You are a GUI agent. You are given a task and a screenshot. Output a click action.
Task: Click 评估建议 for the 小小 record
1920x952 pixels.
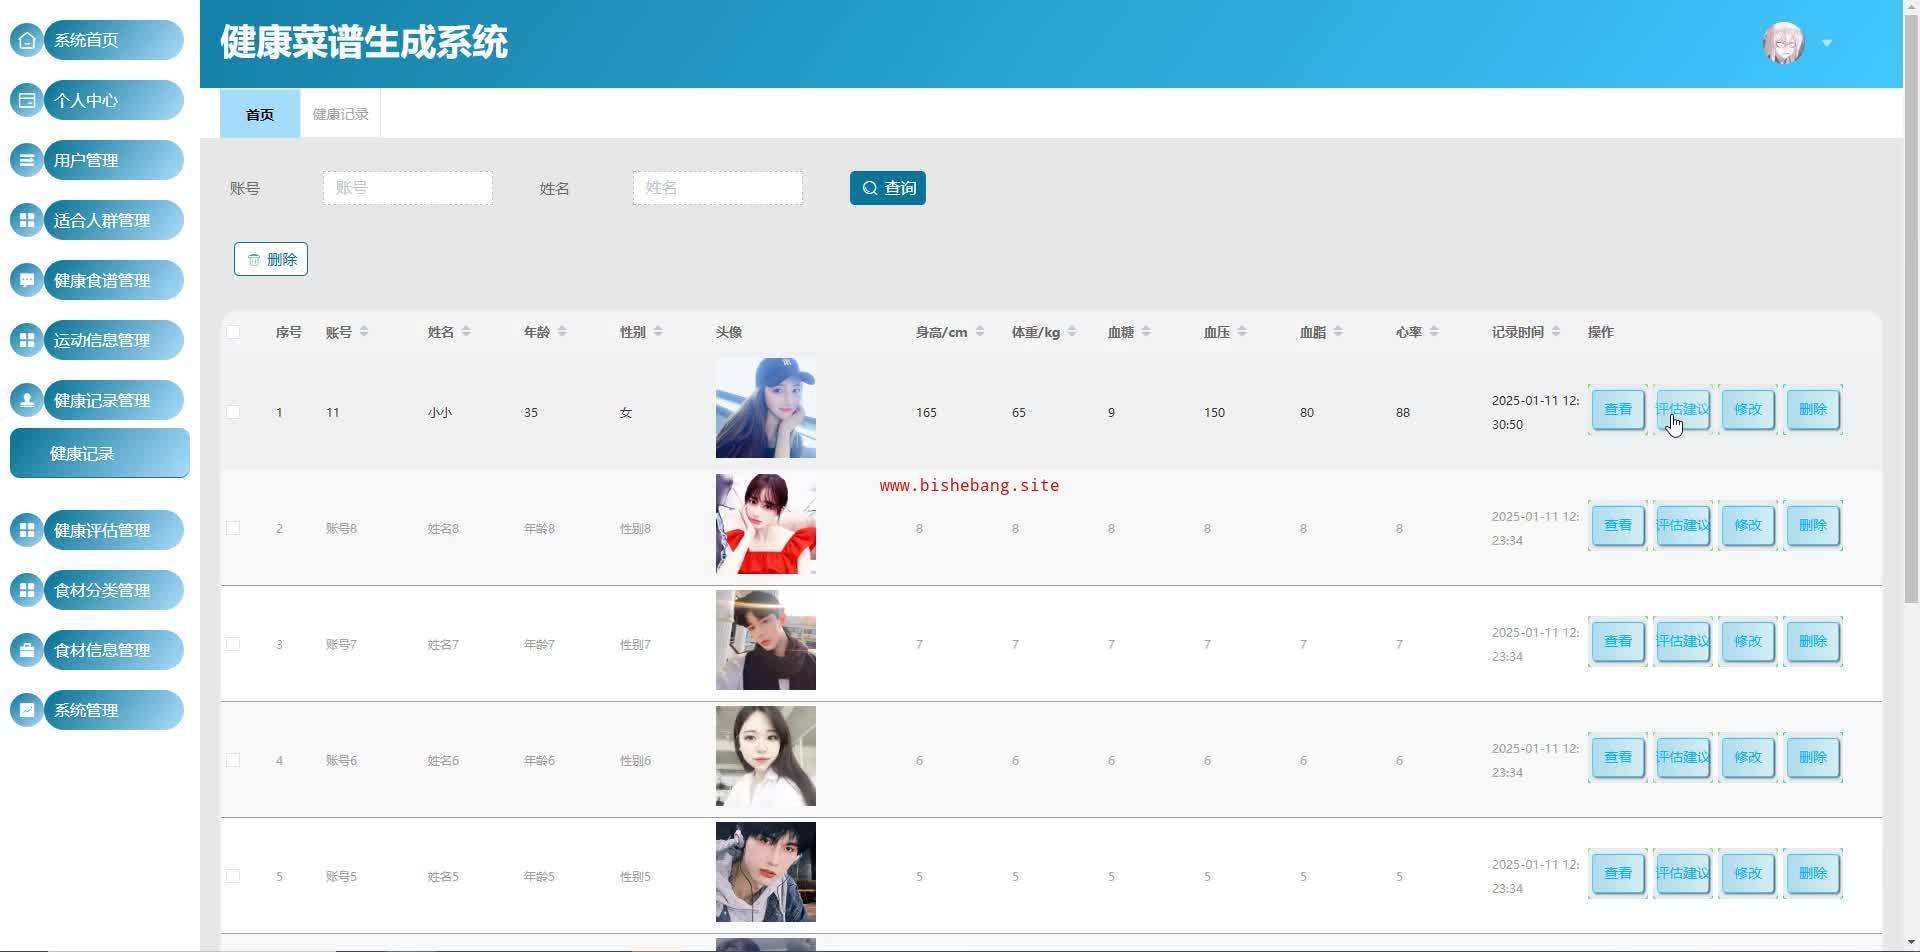[1683, 409]
